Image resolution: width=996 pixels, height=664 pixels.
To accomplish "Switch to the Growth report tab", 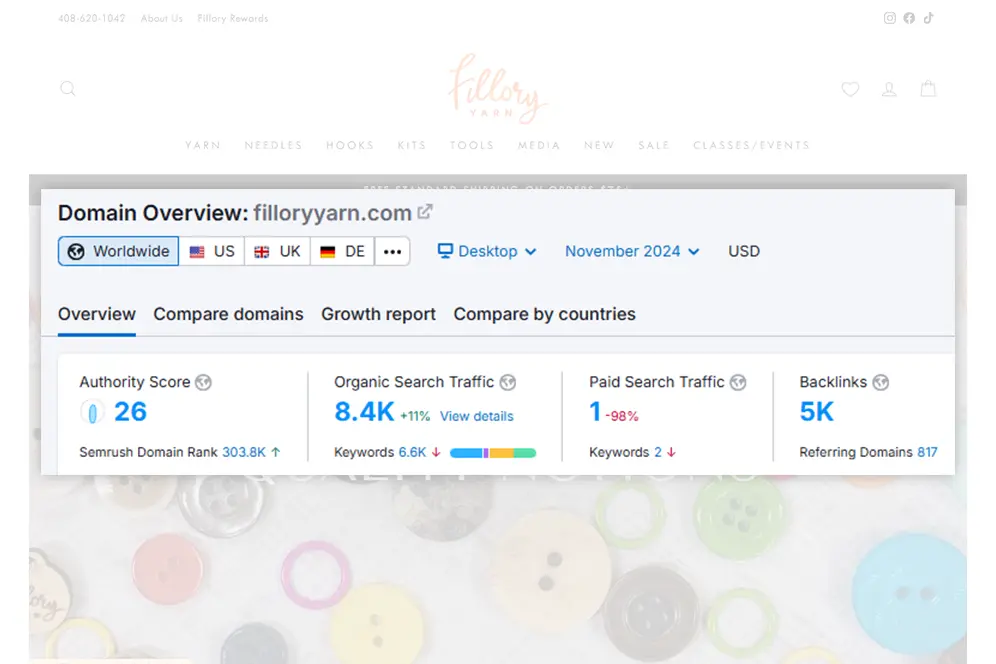I will (379, 315).
